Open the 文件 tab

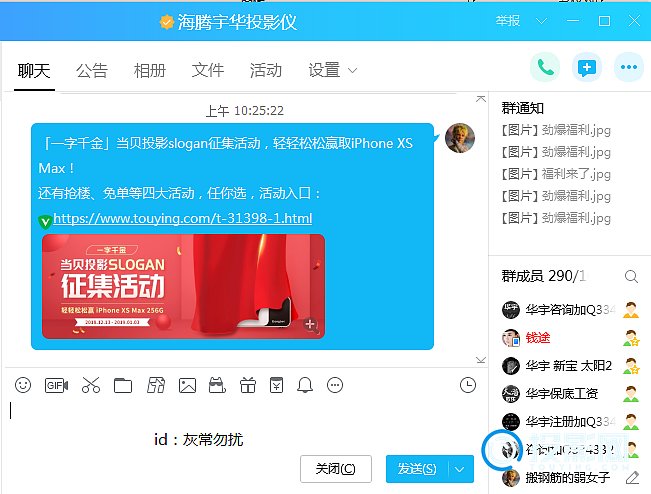pyautogui.click(x=208, y=71)
